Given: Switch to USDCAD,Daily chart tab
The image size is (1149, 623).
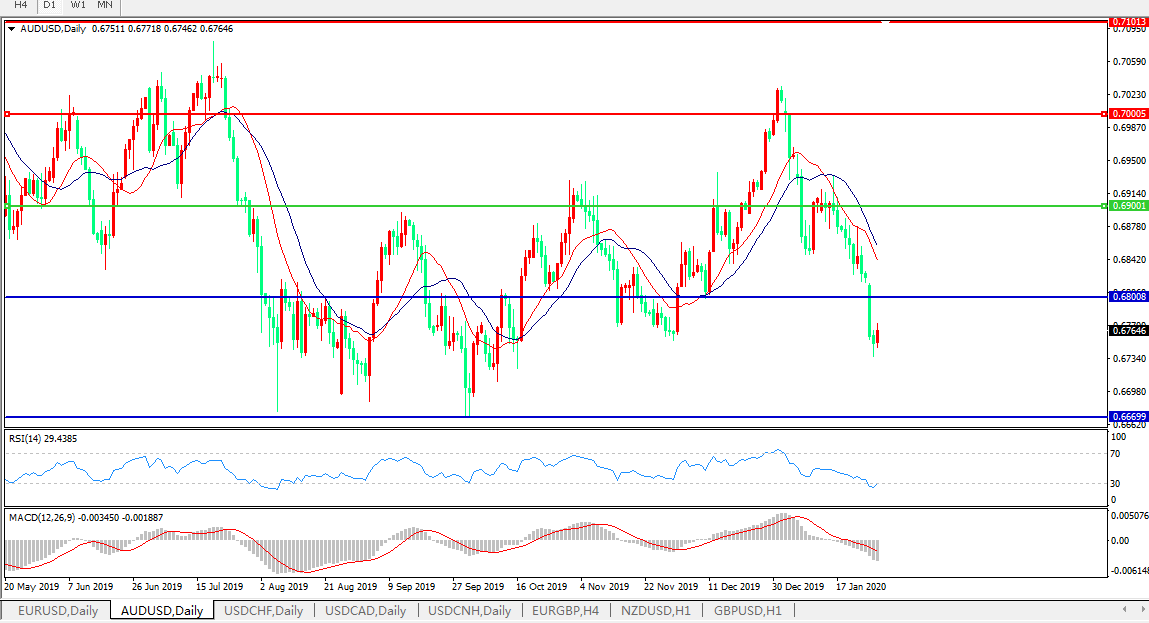Looking at the screenshot, I should [365, 610].
